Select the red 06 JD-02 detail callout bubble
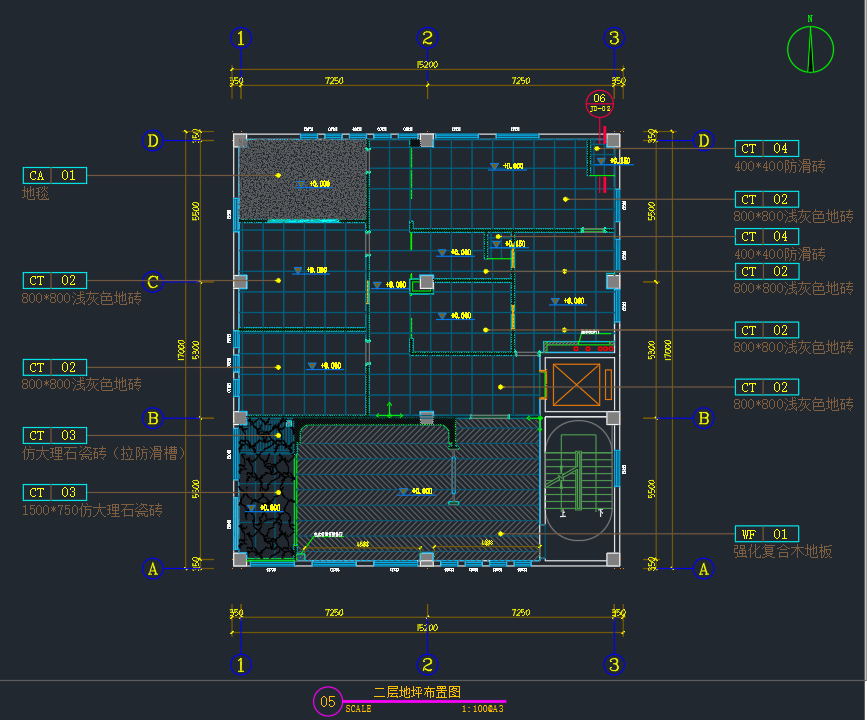Image resolution: width=867 pixels, height=720 pixels. coord(600,103)
